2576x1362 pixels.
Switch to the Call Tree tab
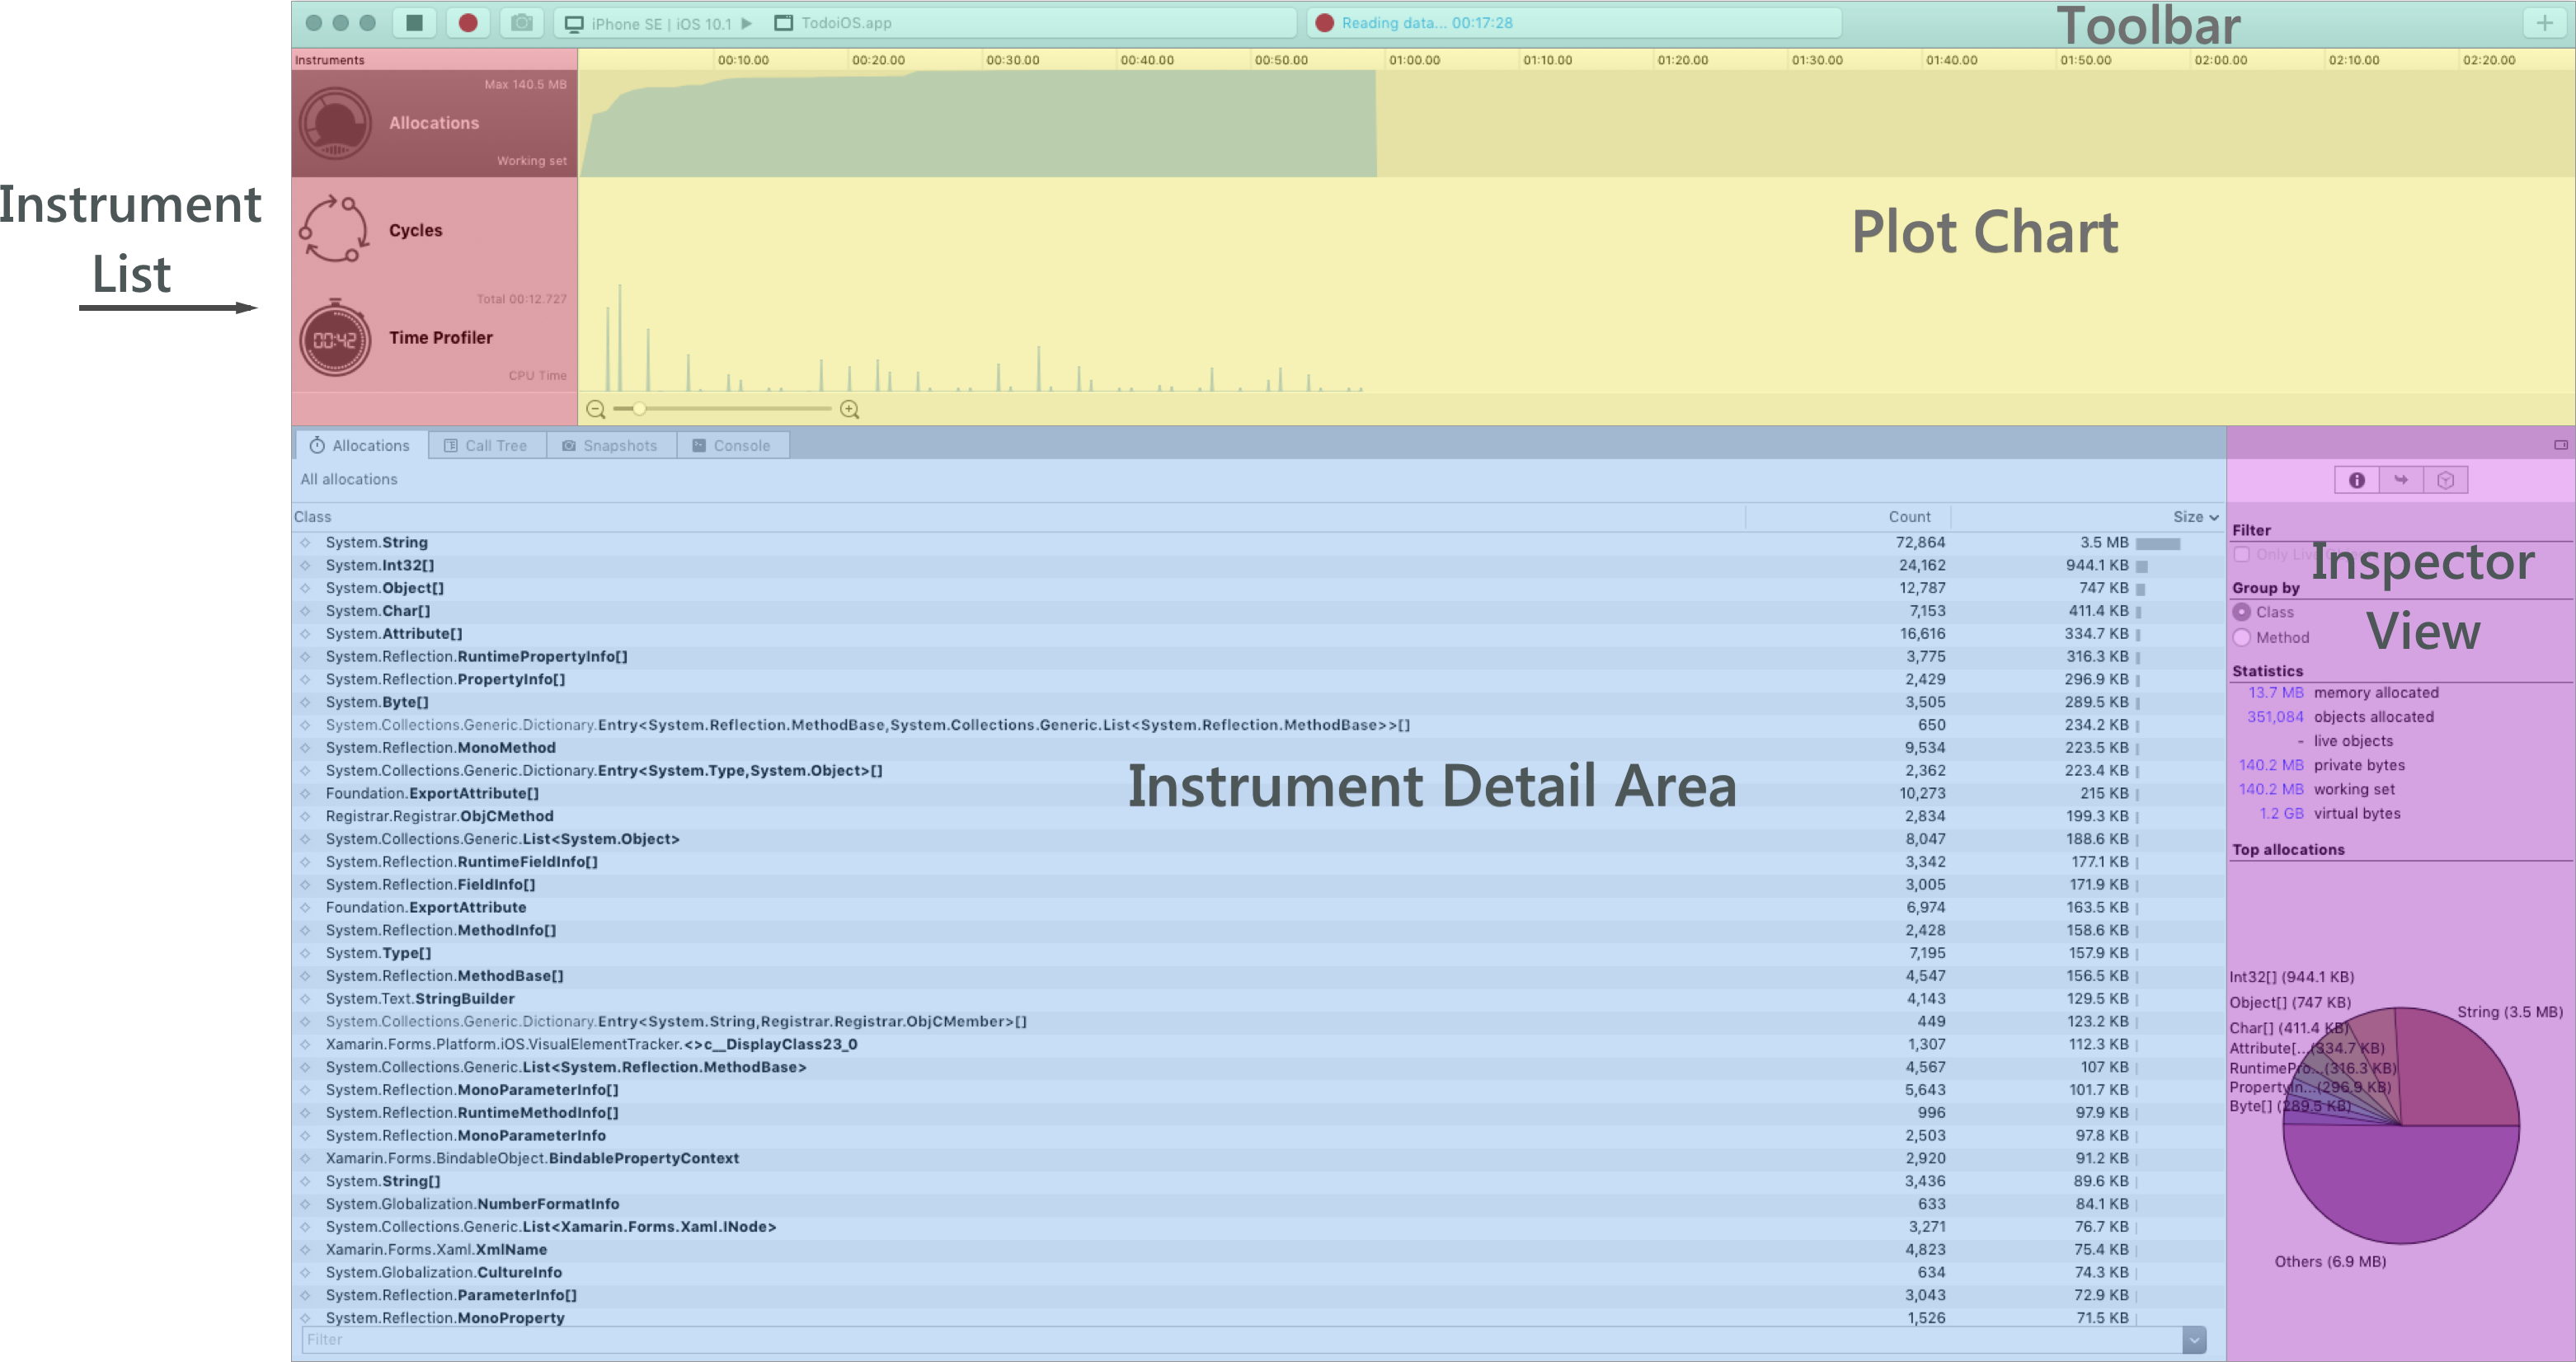(487, 445)
